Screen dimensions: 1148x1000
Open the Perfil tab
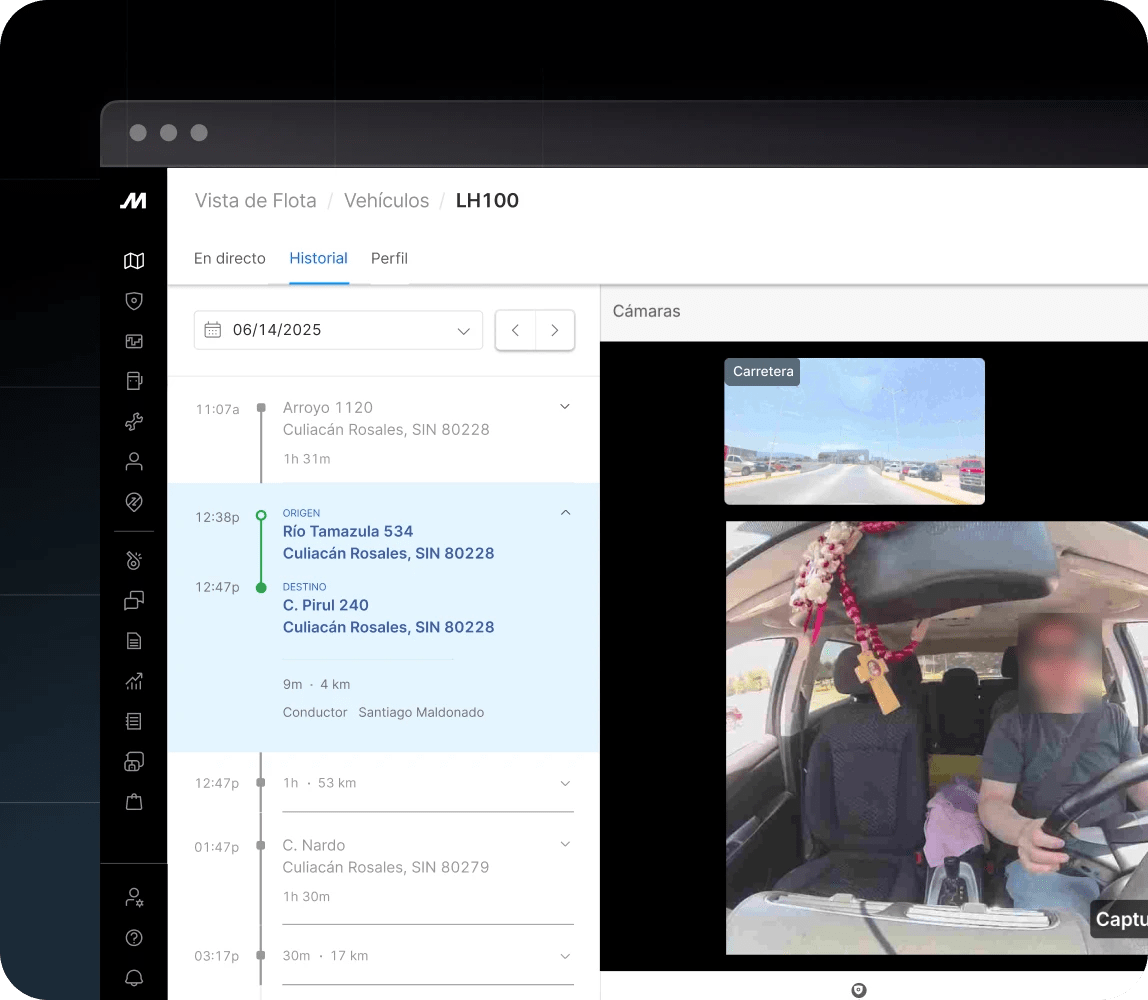point(389,258)
